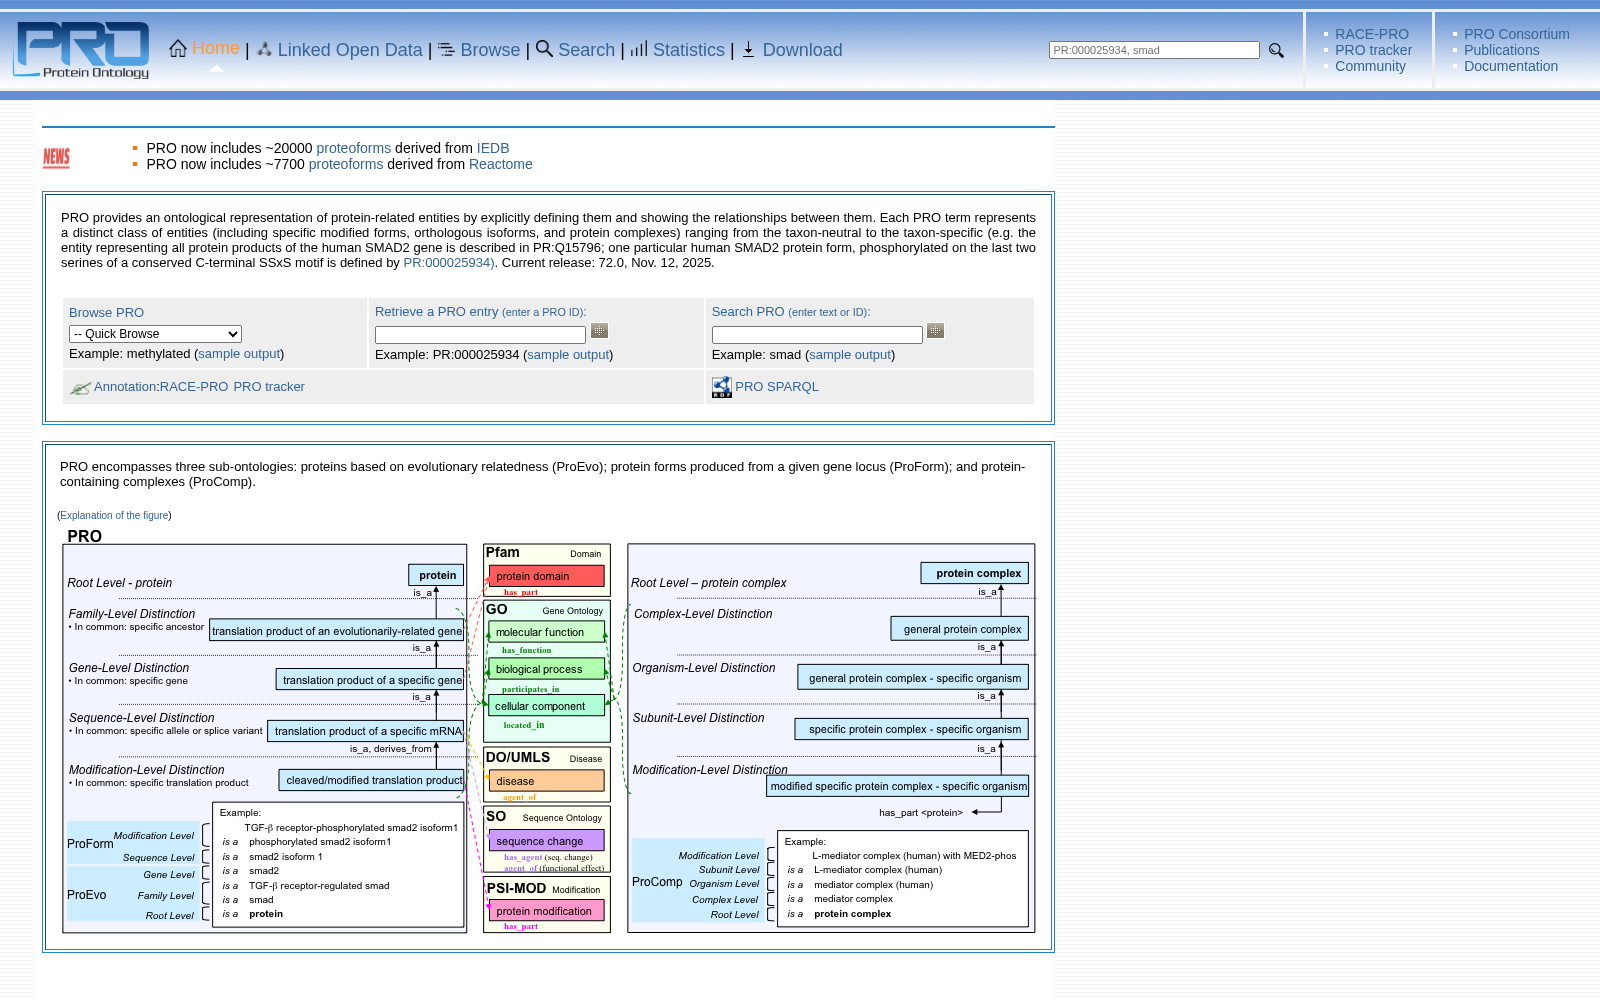
Task: Focus the header search box
Action: click(1154, 50)
